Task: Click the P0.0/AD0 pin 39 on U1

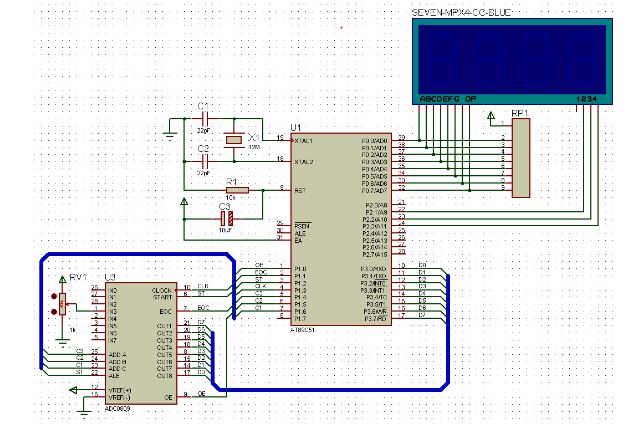Action: 398,141
